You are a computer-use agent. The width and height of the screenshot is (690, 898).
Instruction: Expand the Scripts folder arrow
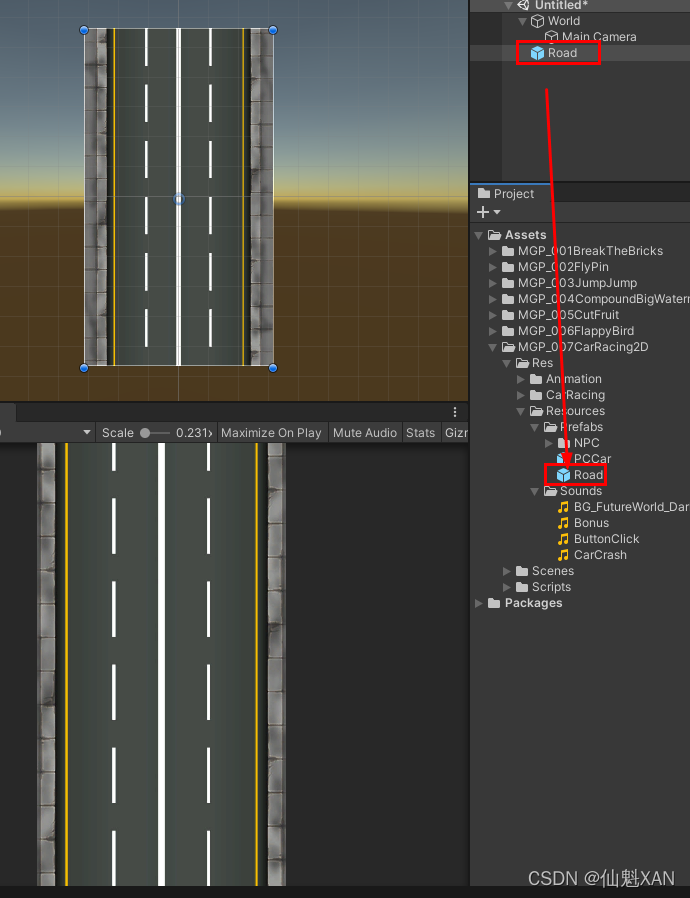(x=507, y=587)
